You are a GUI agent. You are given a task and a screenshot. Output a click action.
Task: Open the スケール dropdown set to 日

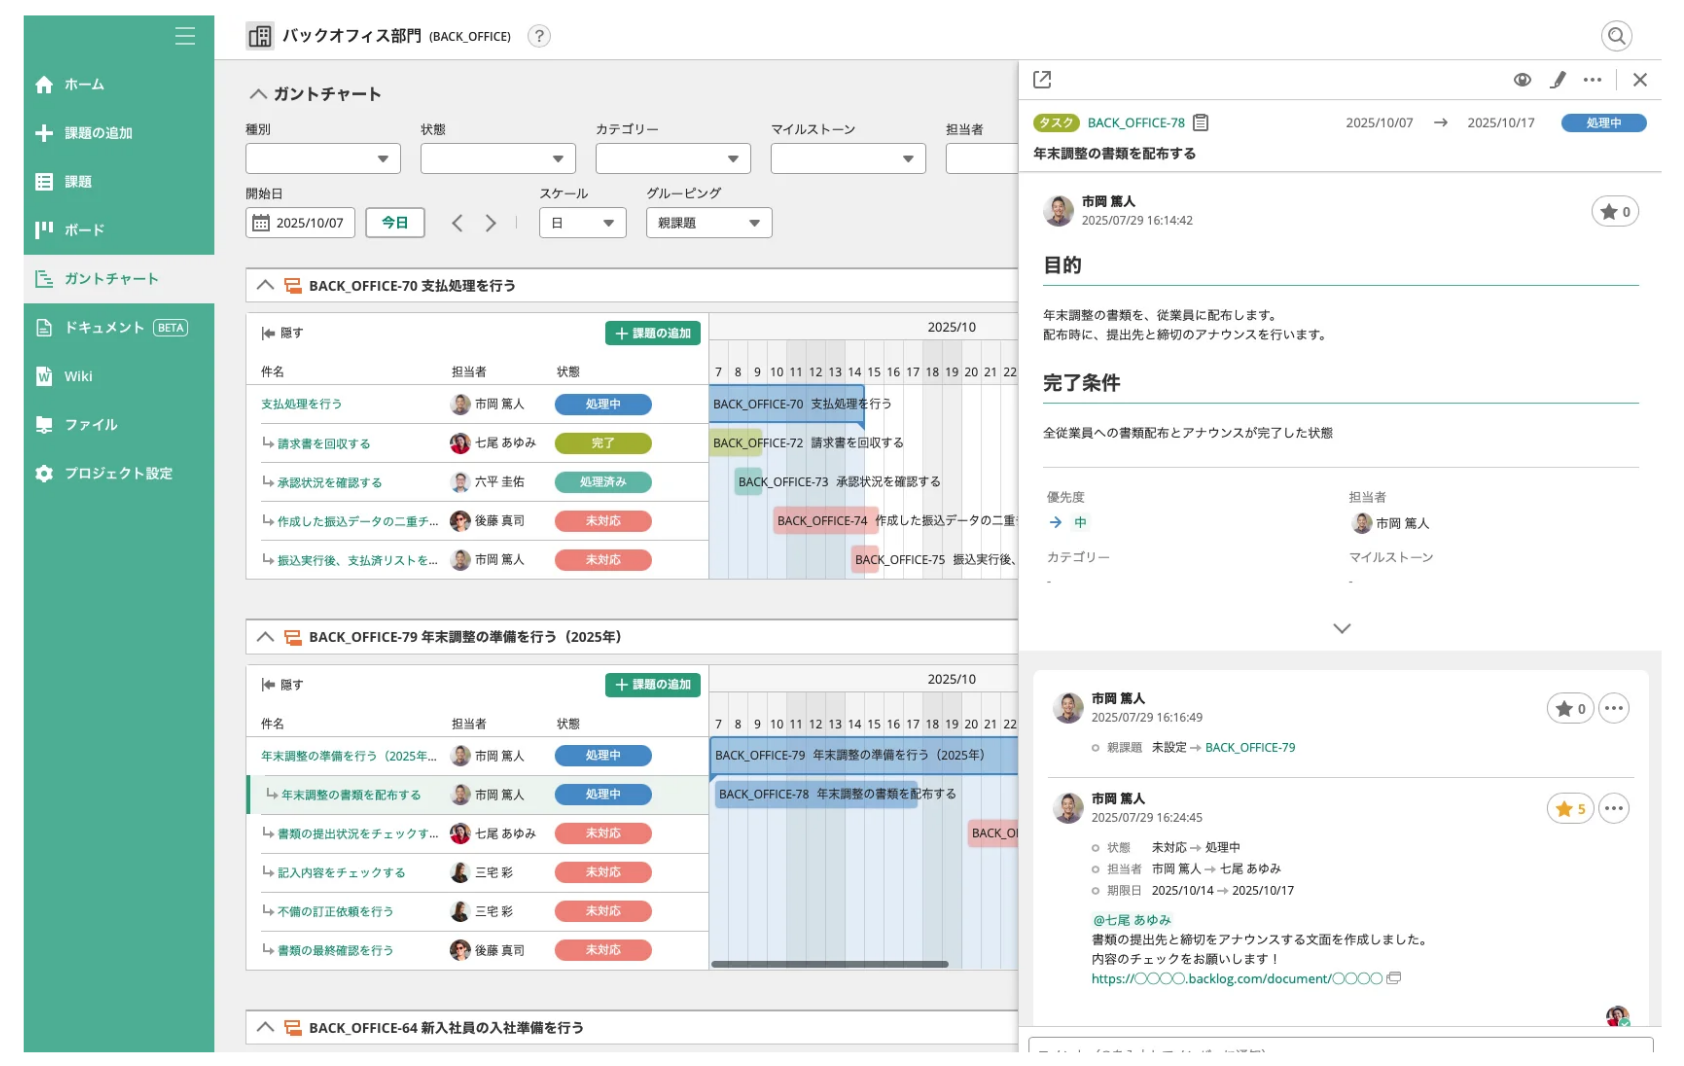(x=583, y=223)
